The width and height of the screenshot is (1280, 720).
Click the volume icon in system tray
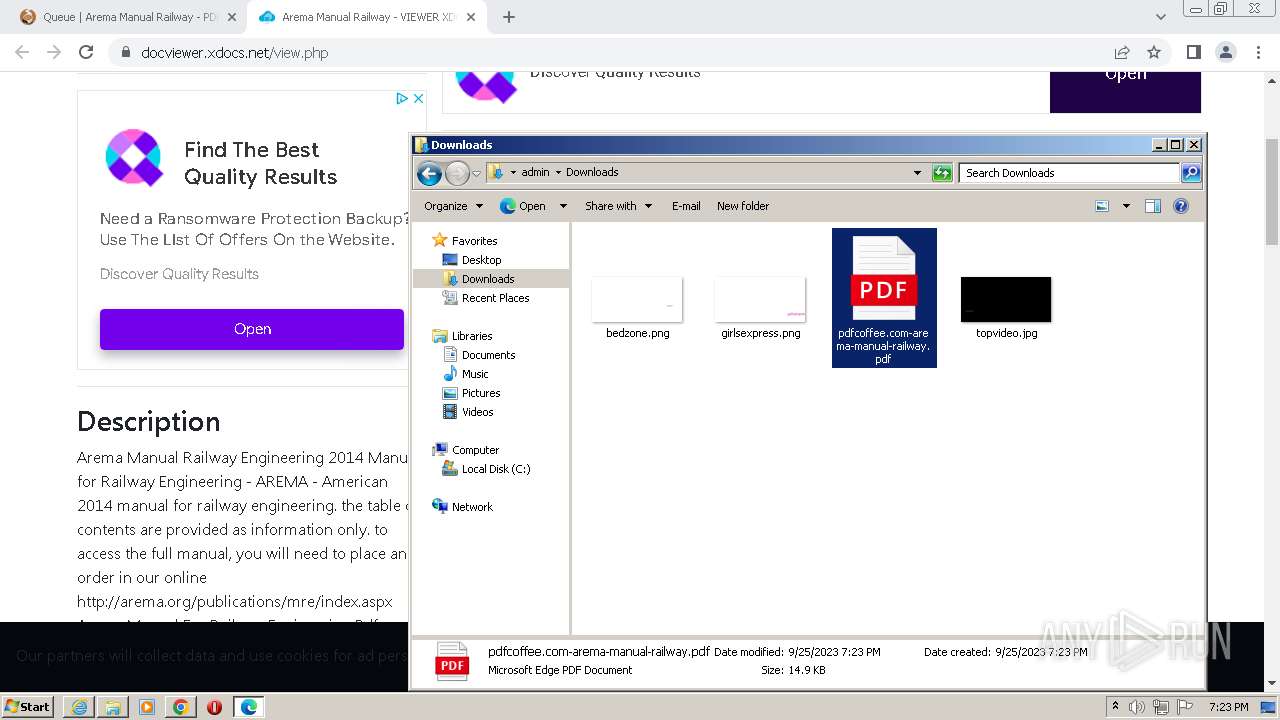(1137, 707)
